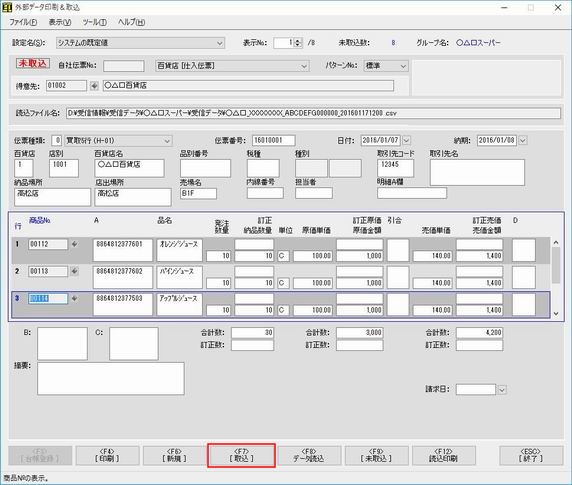Click the 取引先名 empty field

(477, 172)
